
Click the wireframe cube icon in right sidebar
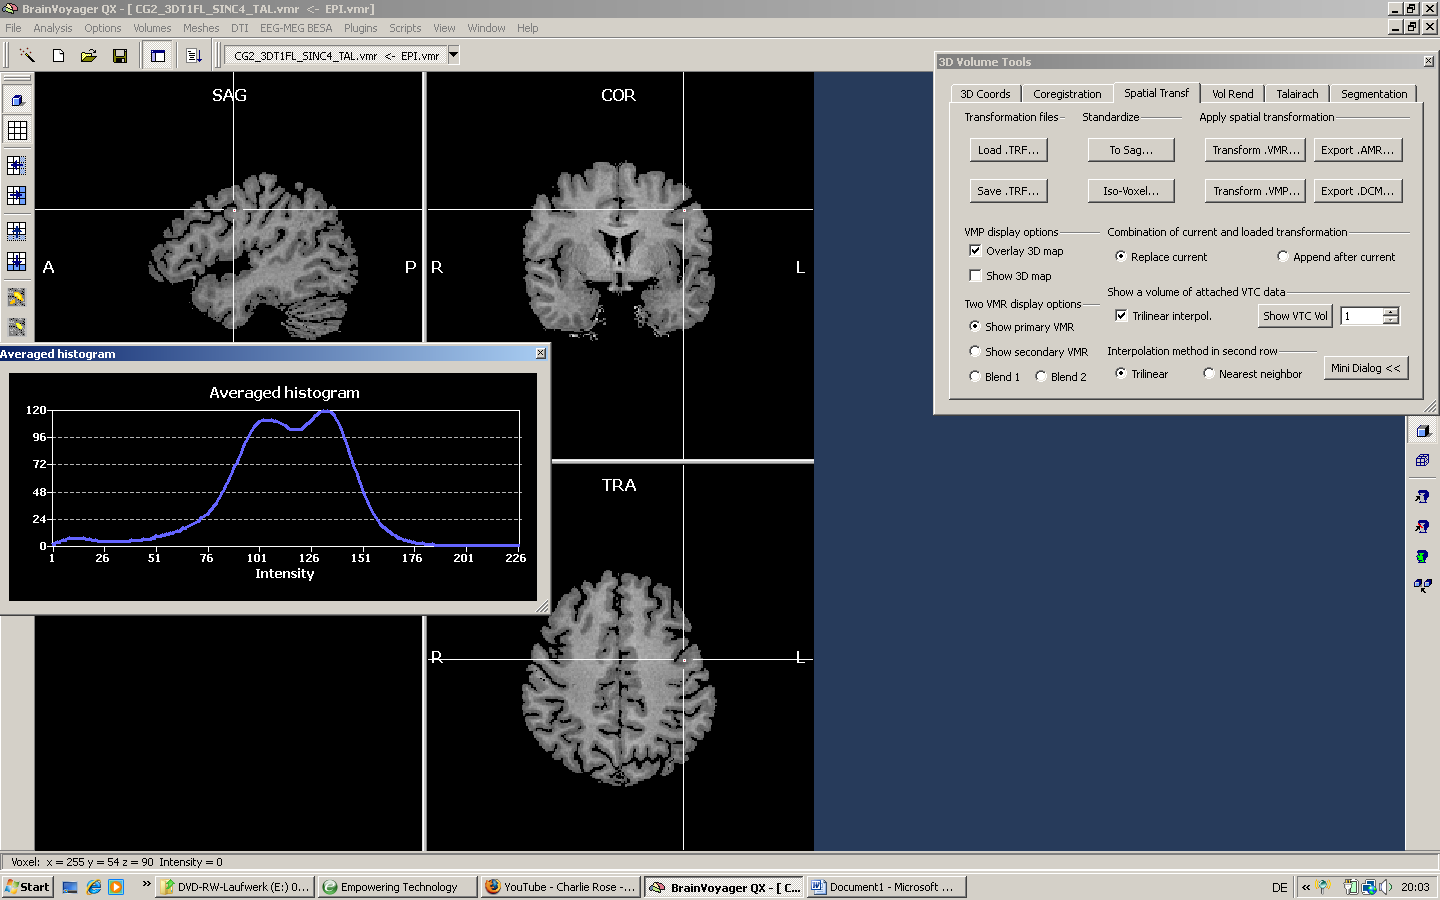point(1422,461)
